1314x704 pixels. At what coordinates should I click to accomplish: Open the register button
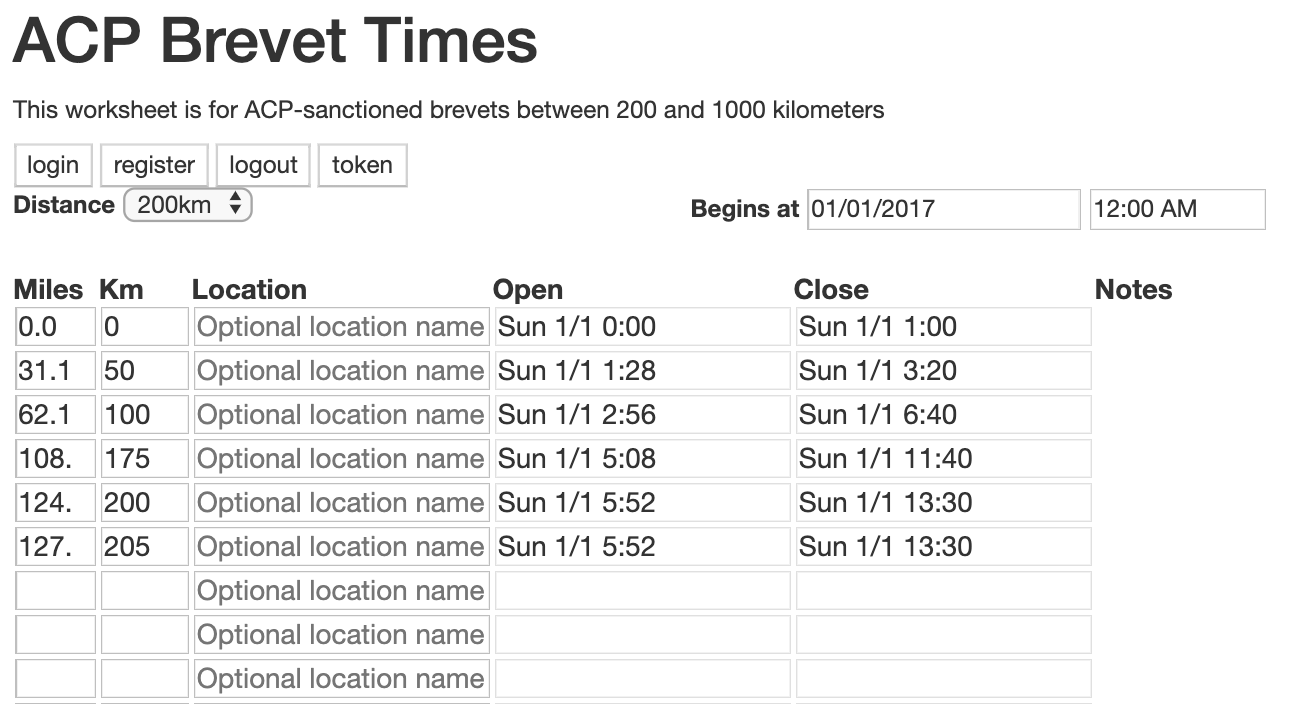point(154,165)
